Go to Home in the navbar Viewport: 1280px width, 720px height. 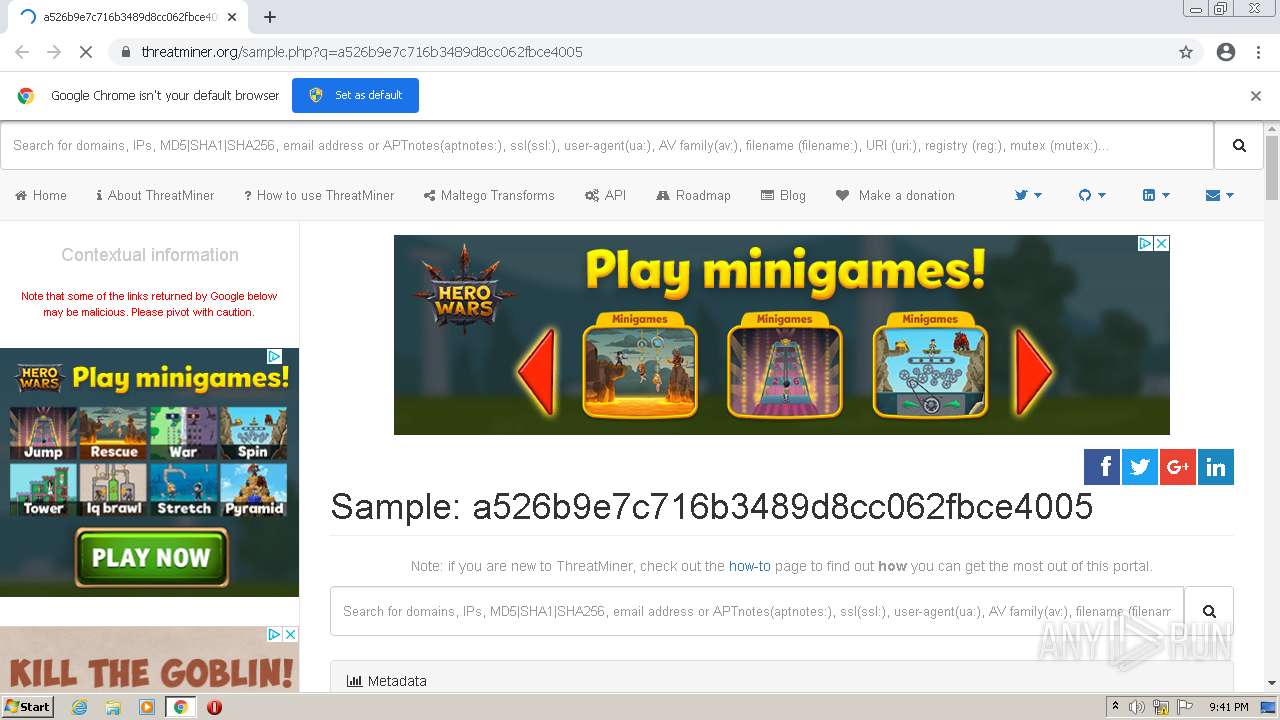tap(41, 195)
